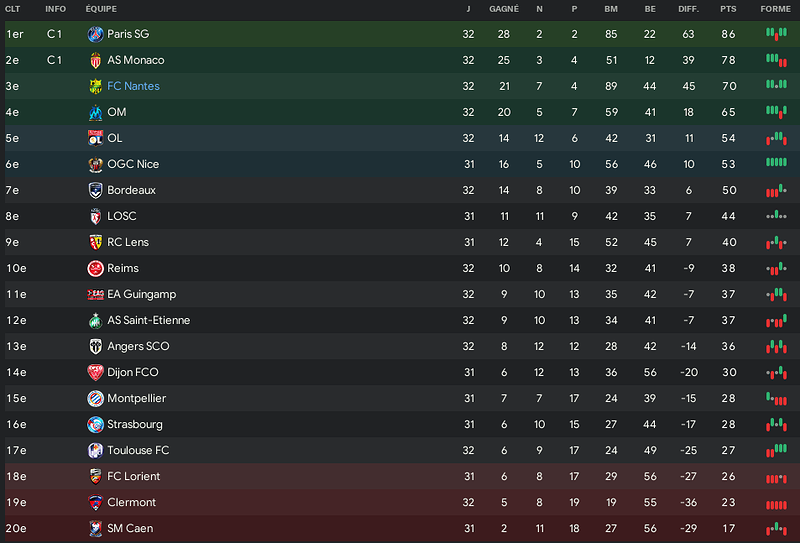The image size is (800, 543).
Task: Sort table by GAGNÉ column header
Action: coord(504,9)
